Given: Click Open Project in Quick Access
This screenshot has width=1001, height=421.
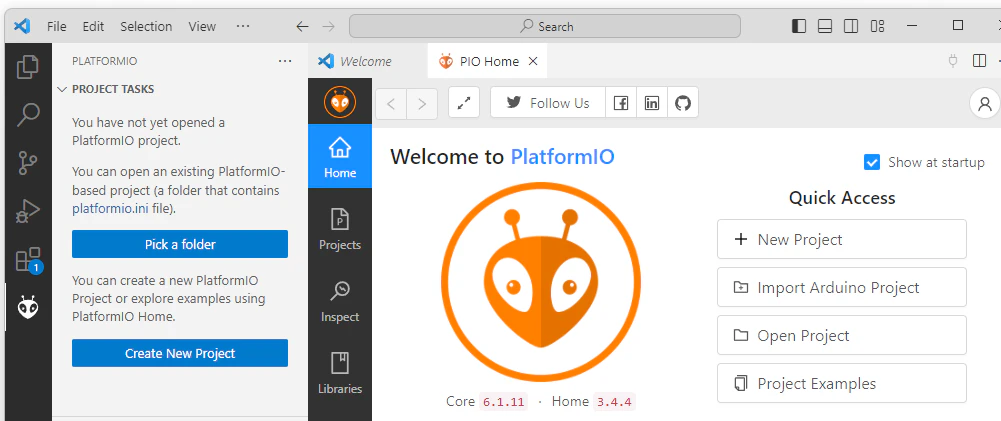Looking at the screenshot, I should click(x=841, y=335).
